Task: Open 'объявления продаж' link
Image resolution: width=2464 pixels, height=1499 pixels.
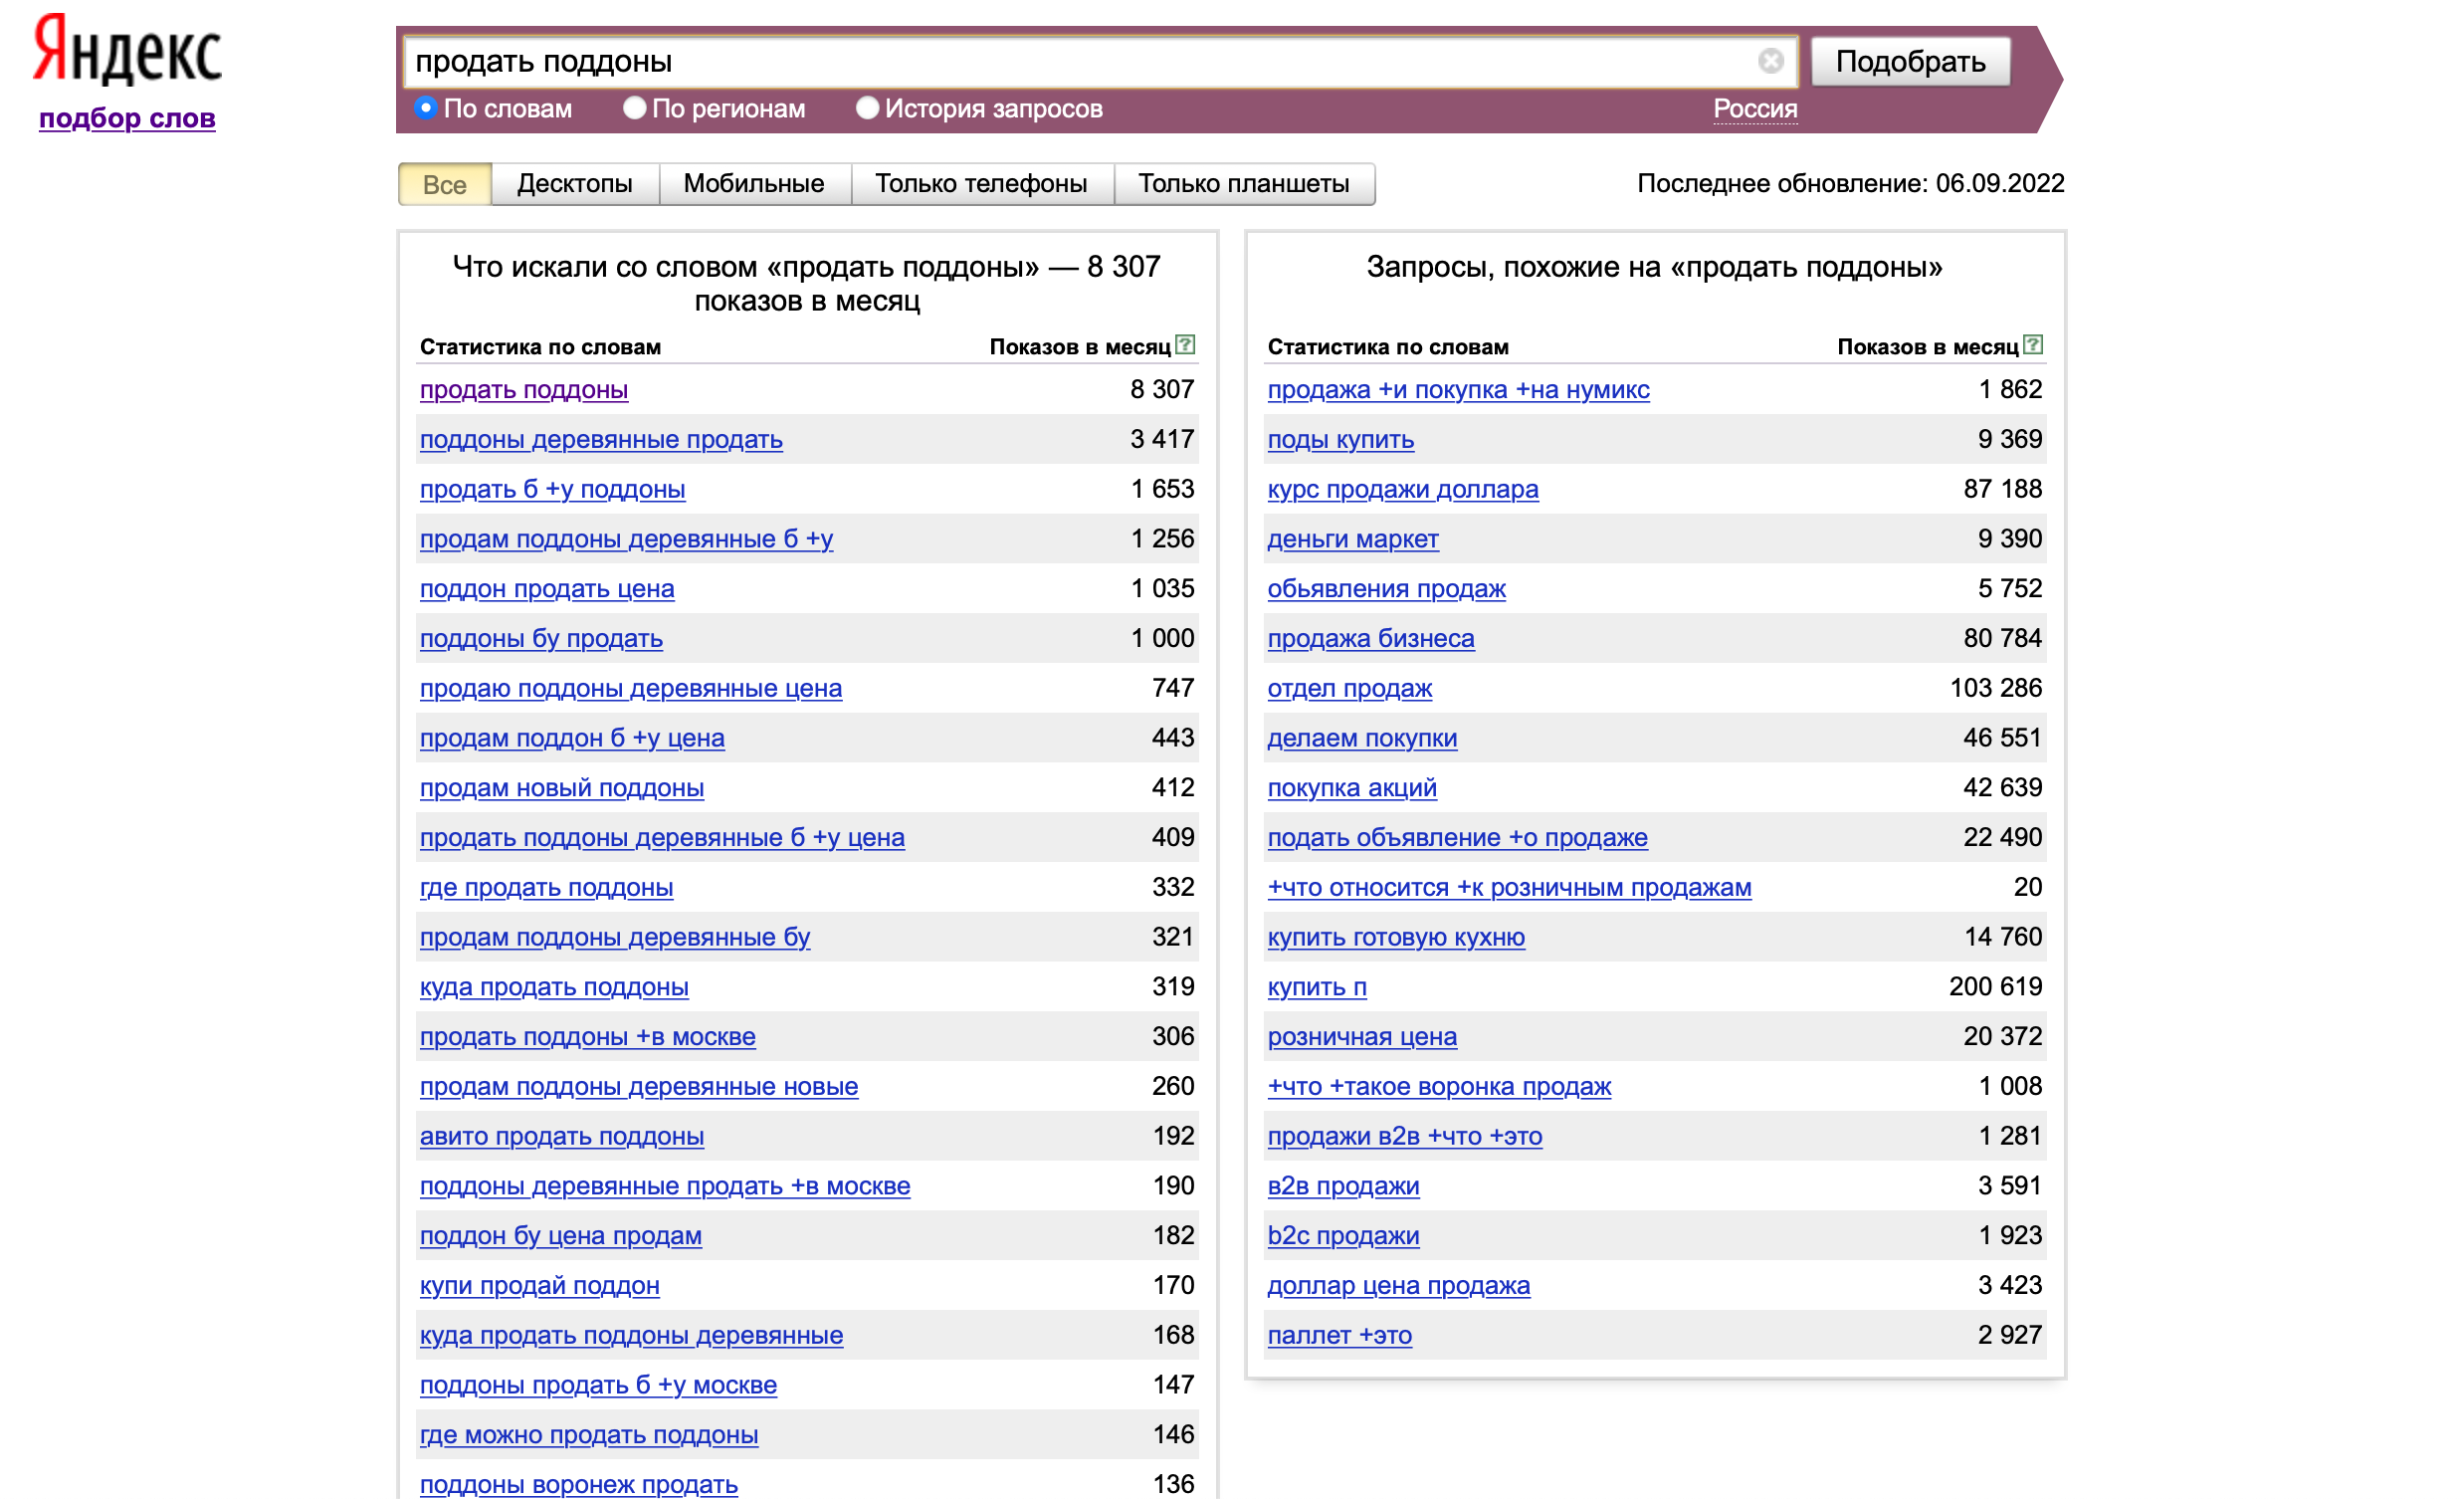Action: click(1387, 590)
